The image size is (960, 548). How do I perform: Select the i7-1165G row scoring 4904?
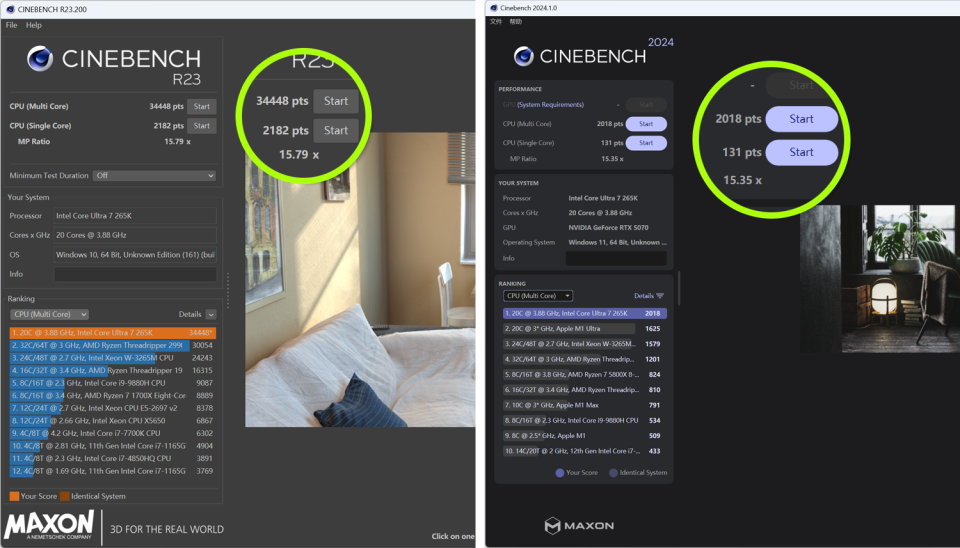tap(113, 446)
